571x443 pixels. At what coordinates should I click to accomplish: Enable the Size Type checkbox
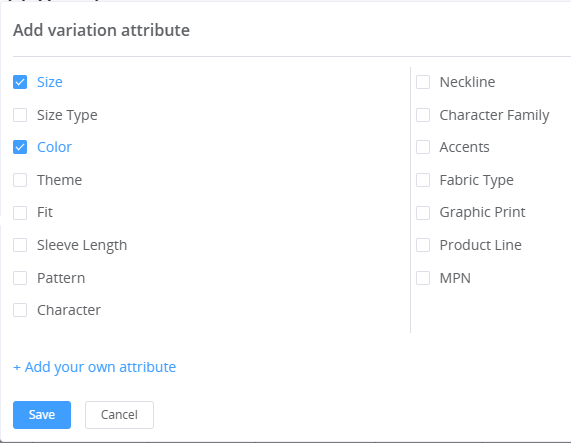click(x=20, y=115)
